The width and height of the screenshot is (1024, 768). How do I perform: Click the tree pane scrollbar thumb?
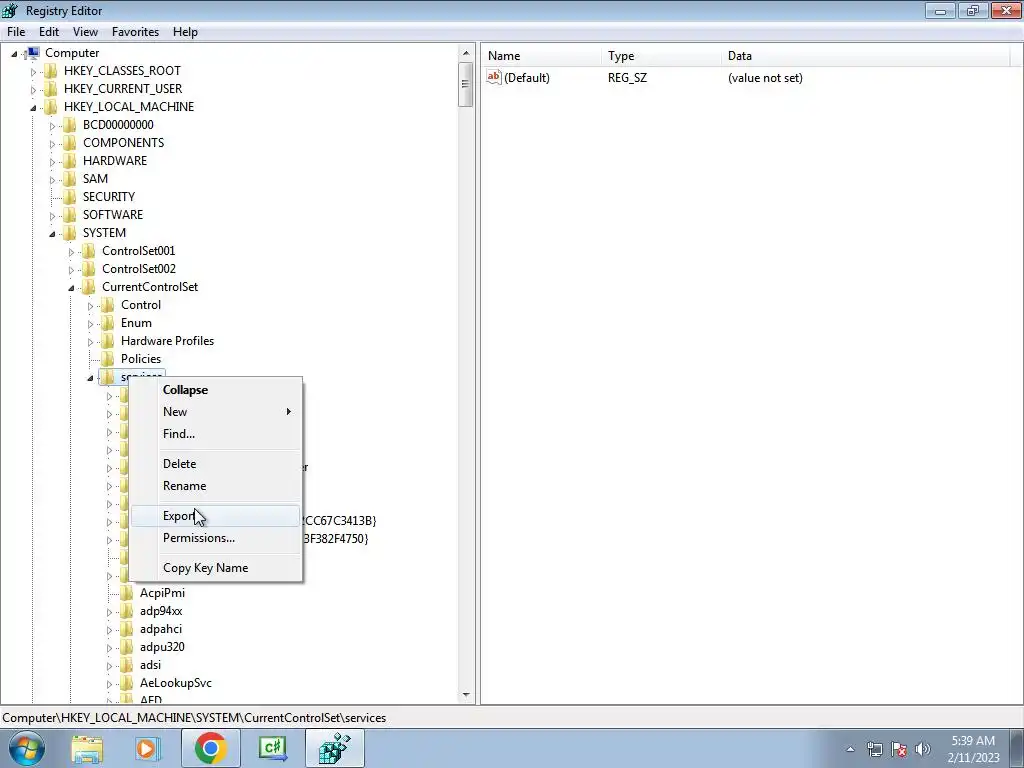466,84
